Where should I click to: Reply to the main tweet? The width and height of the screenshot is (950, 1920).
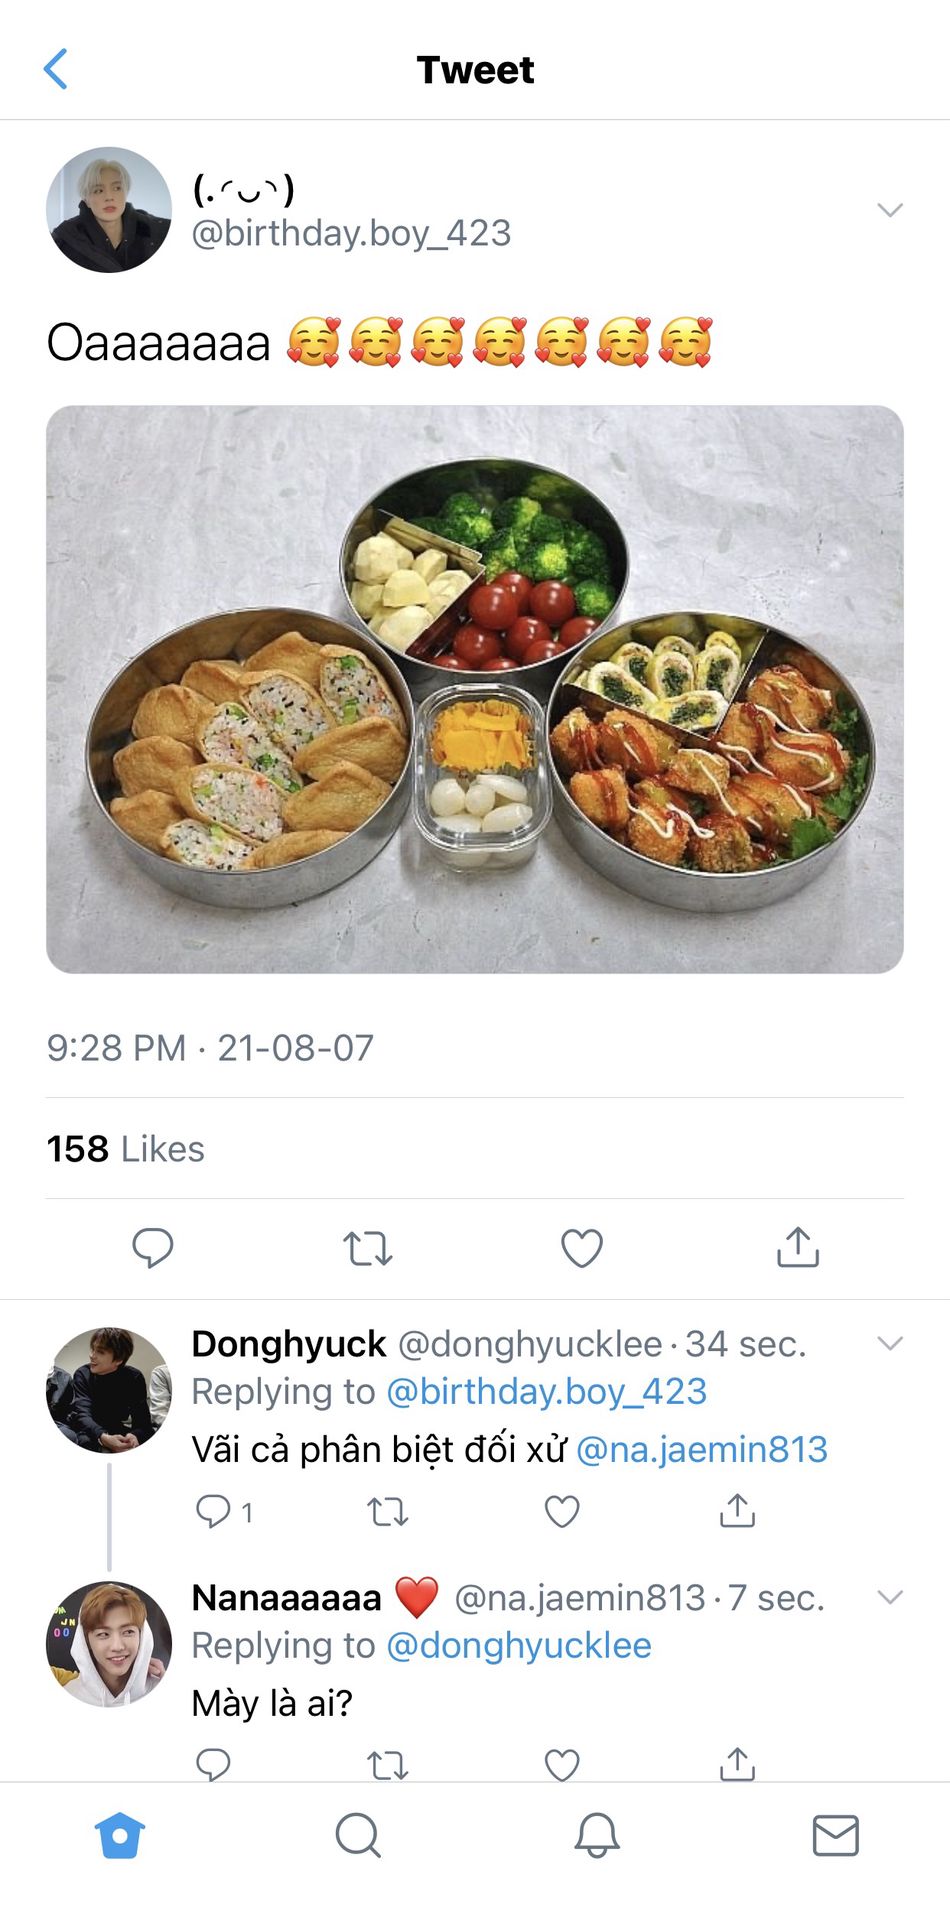coord(153,1247)
